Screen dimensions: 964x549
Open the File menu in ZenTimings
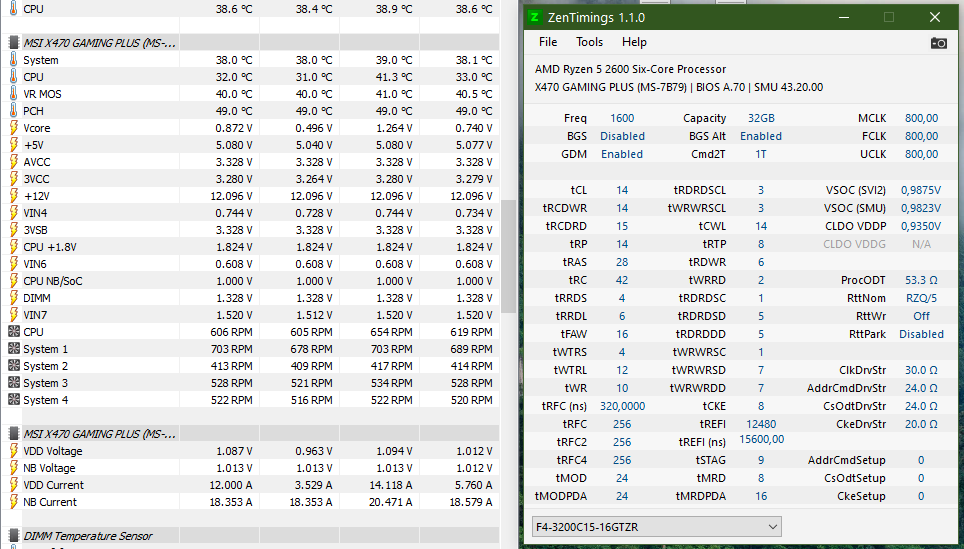[548, 42]
